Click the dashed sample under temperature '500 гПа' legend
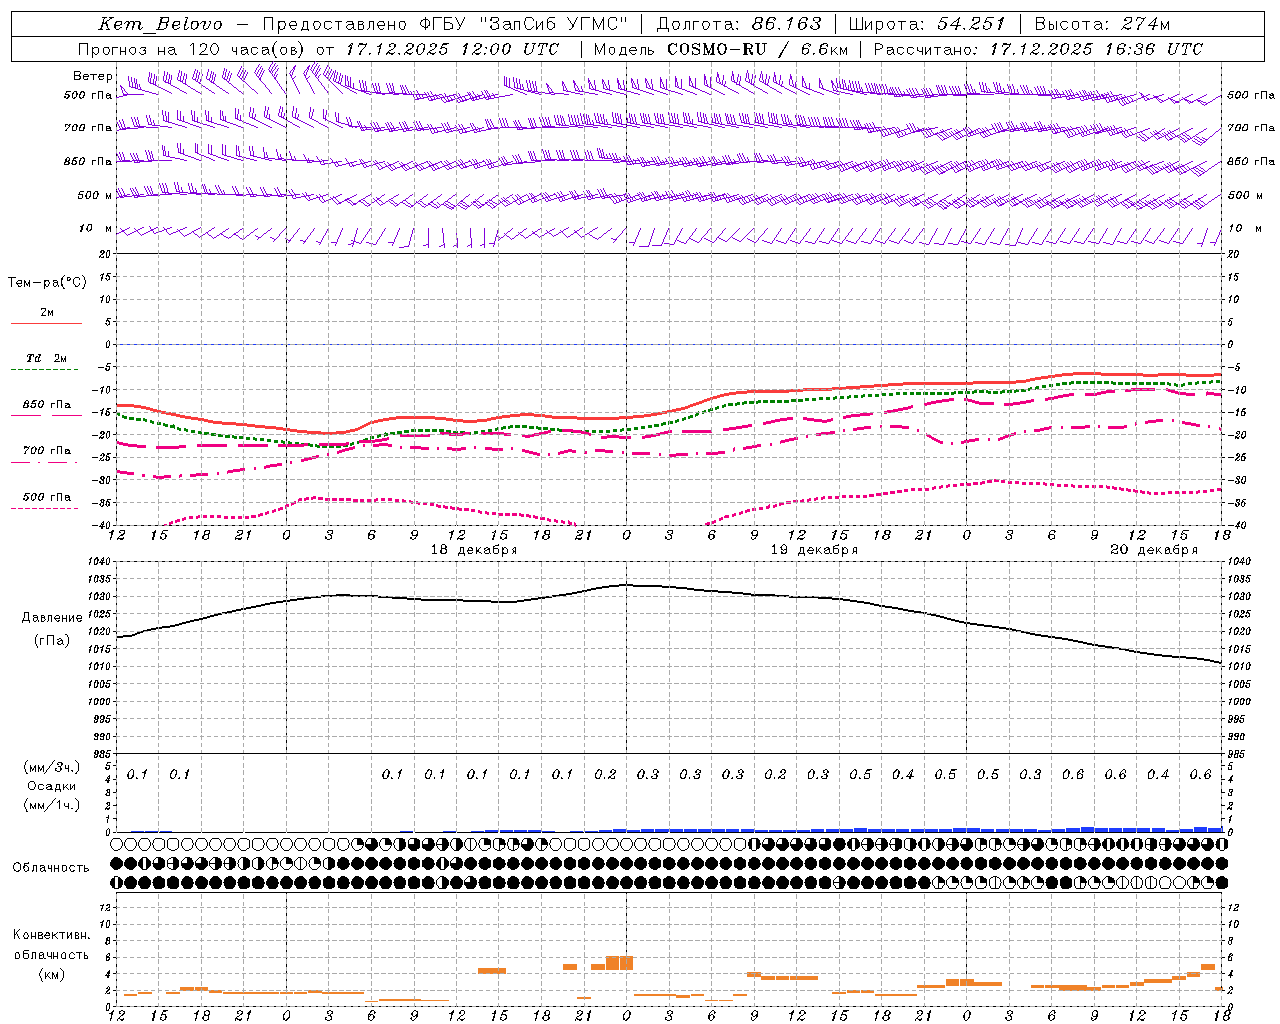The image size is (1280, 1024). [x=45, y=508]
